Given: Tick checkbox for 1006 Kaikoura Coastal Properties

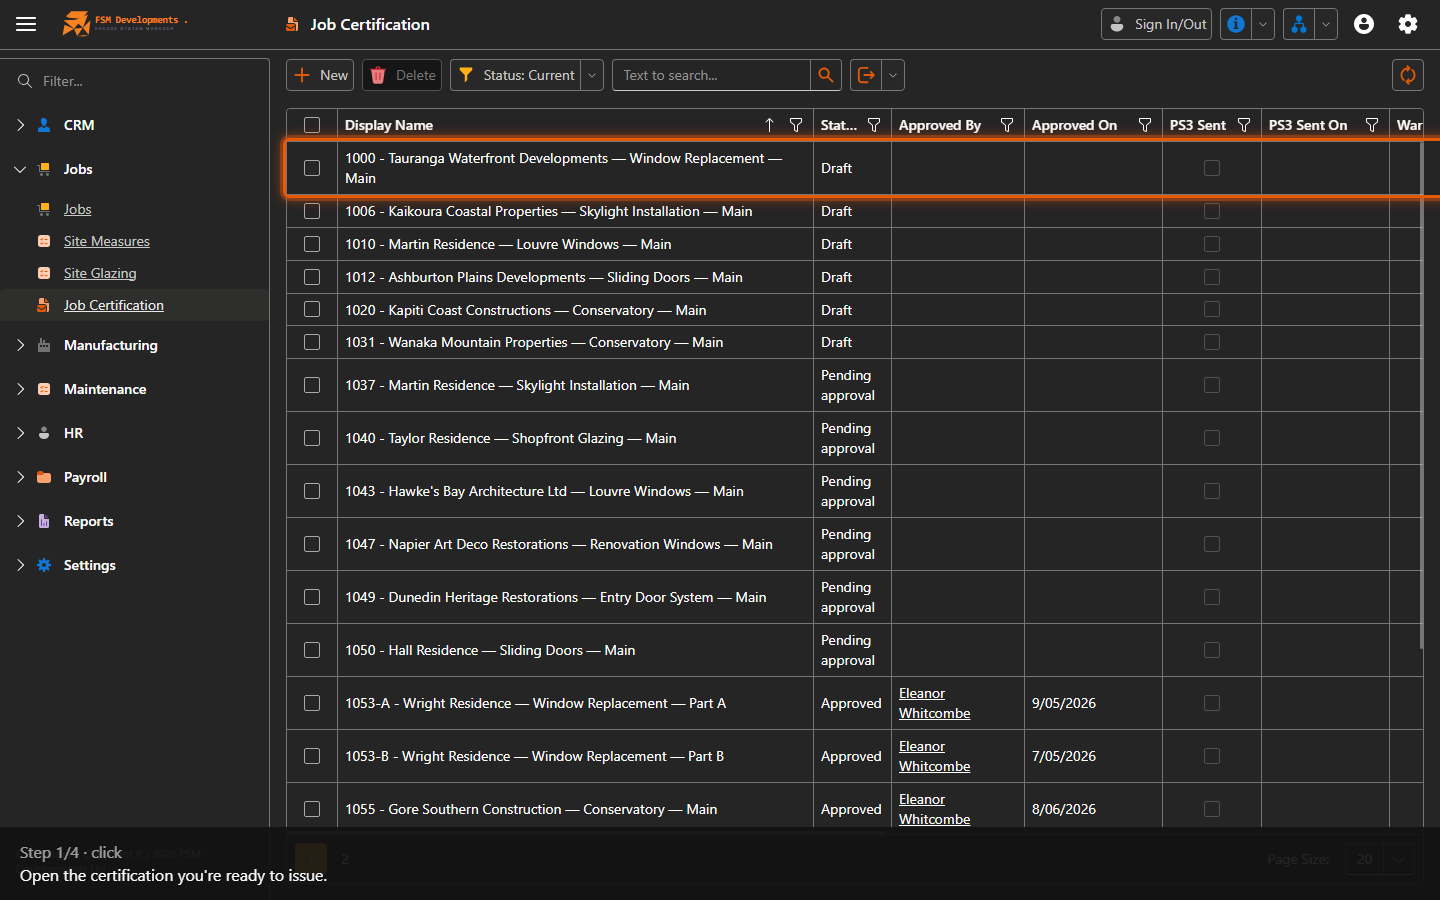Looking at the screenshot, I should click(312, 211).
